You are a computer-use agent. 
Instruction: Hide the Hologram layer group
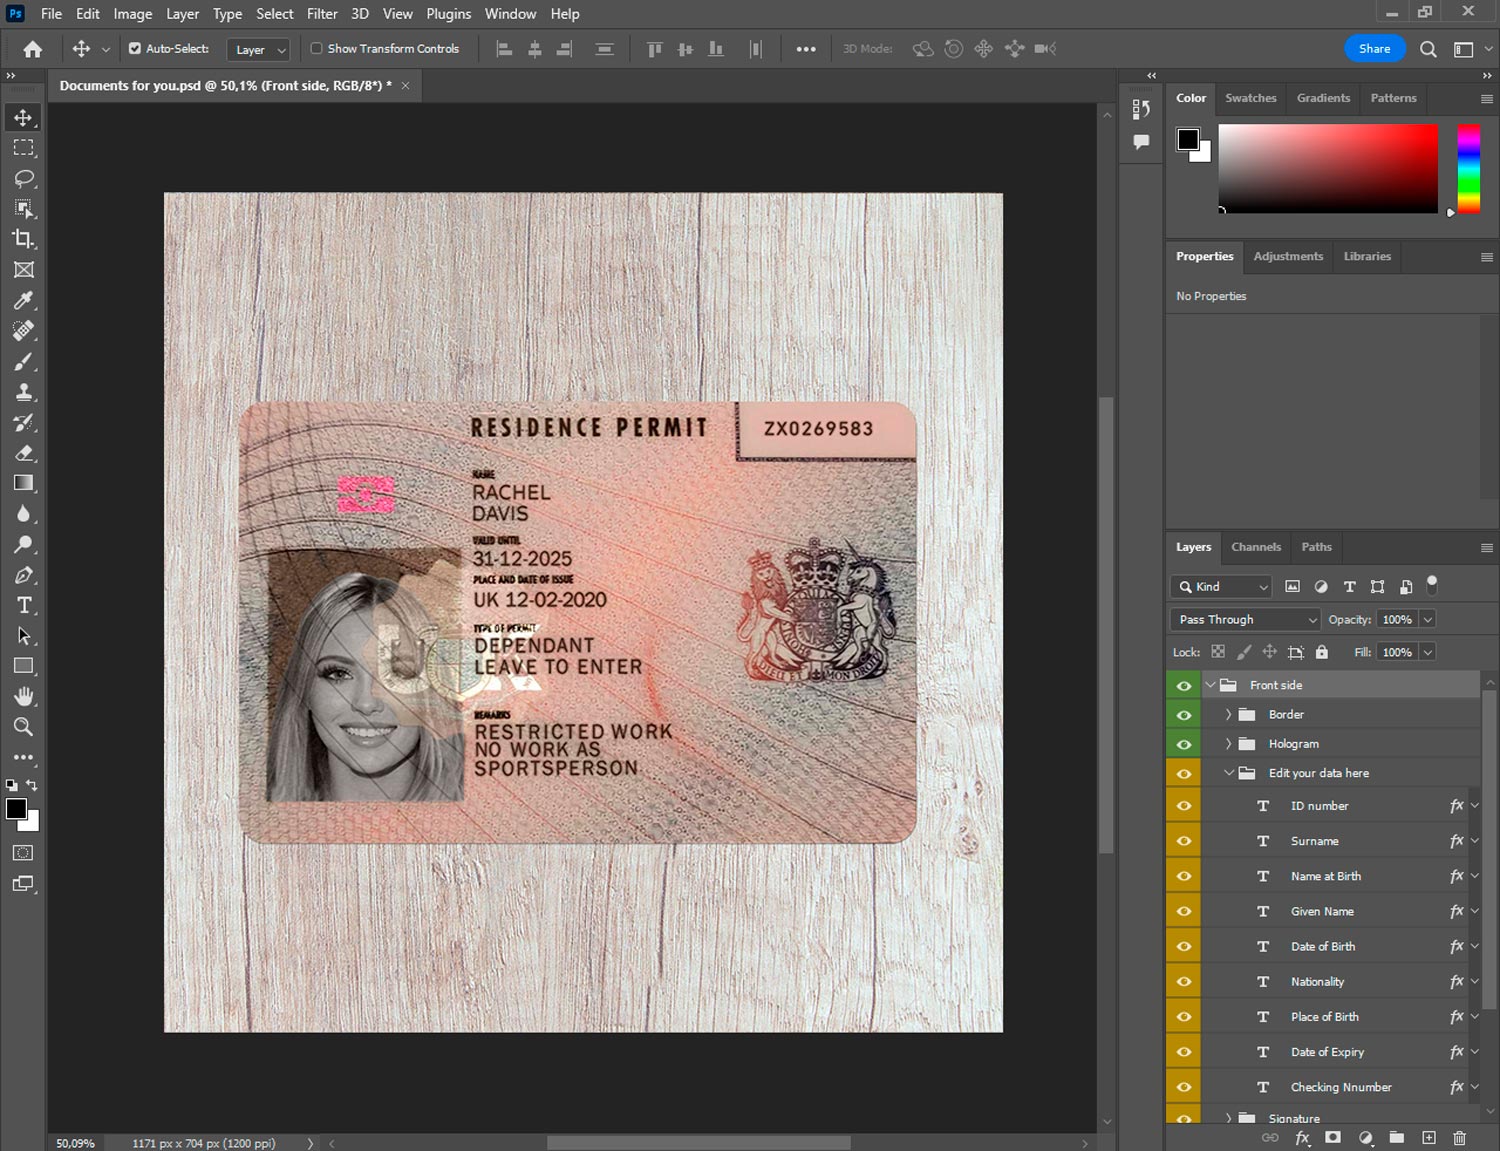pyautogui.click(x=1183, y=743)
